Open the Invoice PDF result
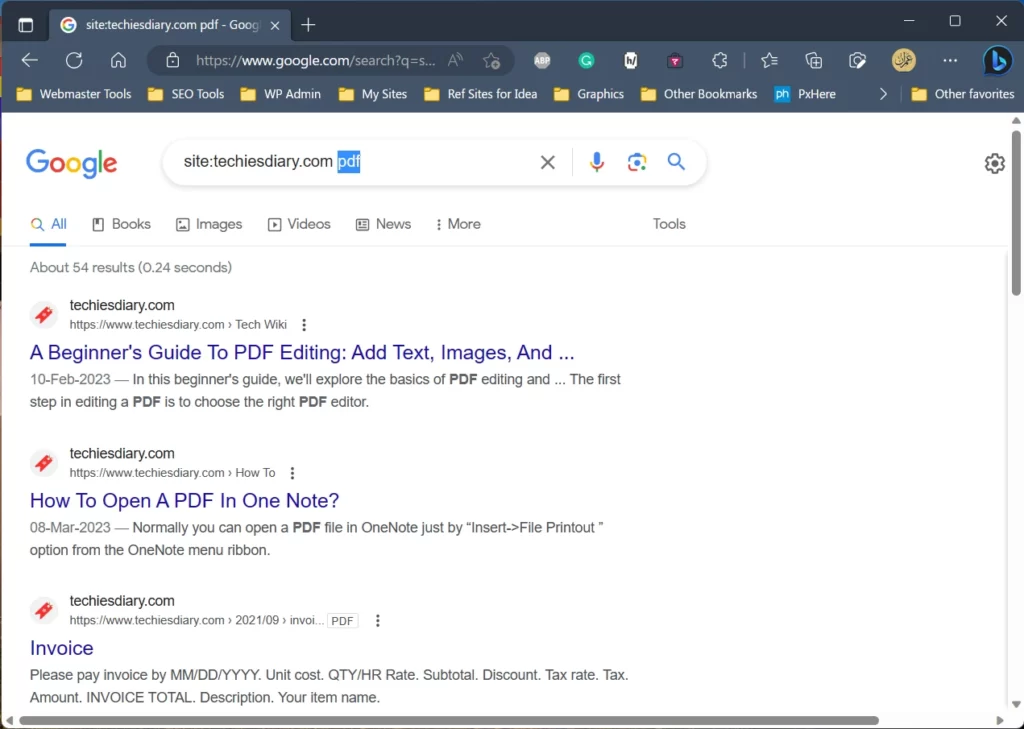This screenshot has height=729, width=1024. 61,648
